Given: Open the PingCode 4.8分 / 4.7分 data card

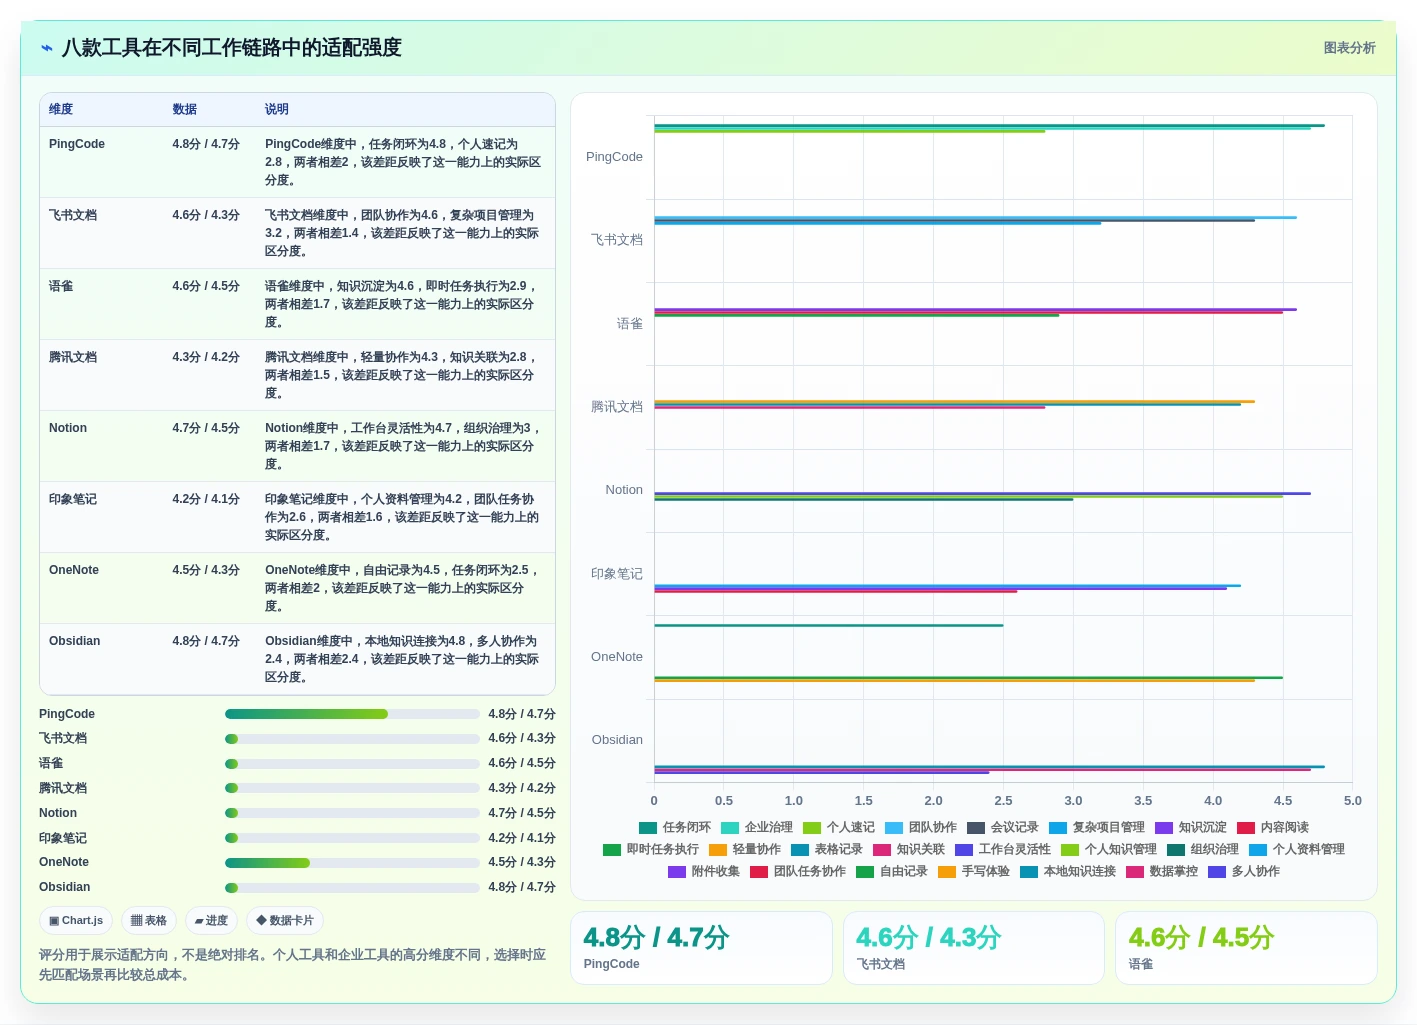Looking at the screenshot, I should point(701,948).
